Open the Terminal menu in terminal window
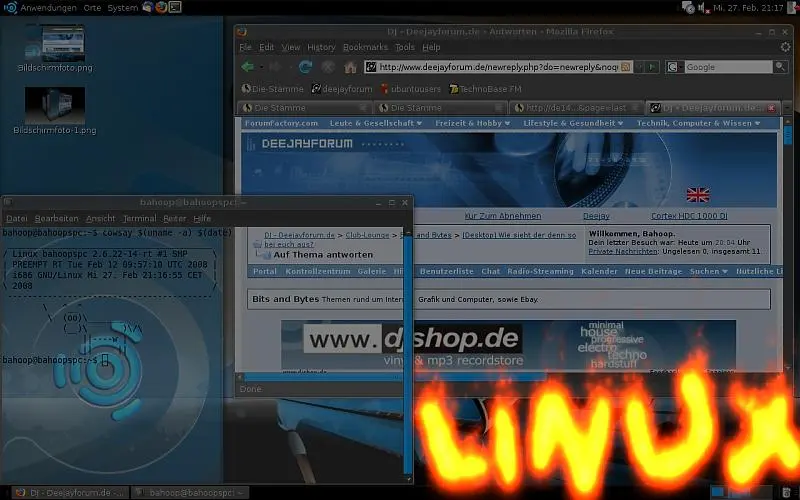800x500 pixels. tap(139, 217)
